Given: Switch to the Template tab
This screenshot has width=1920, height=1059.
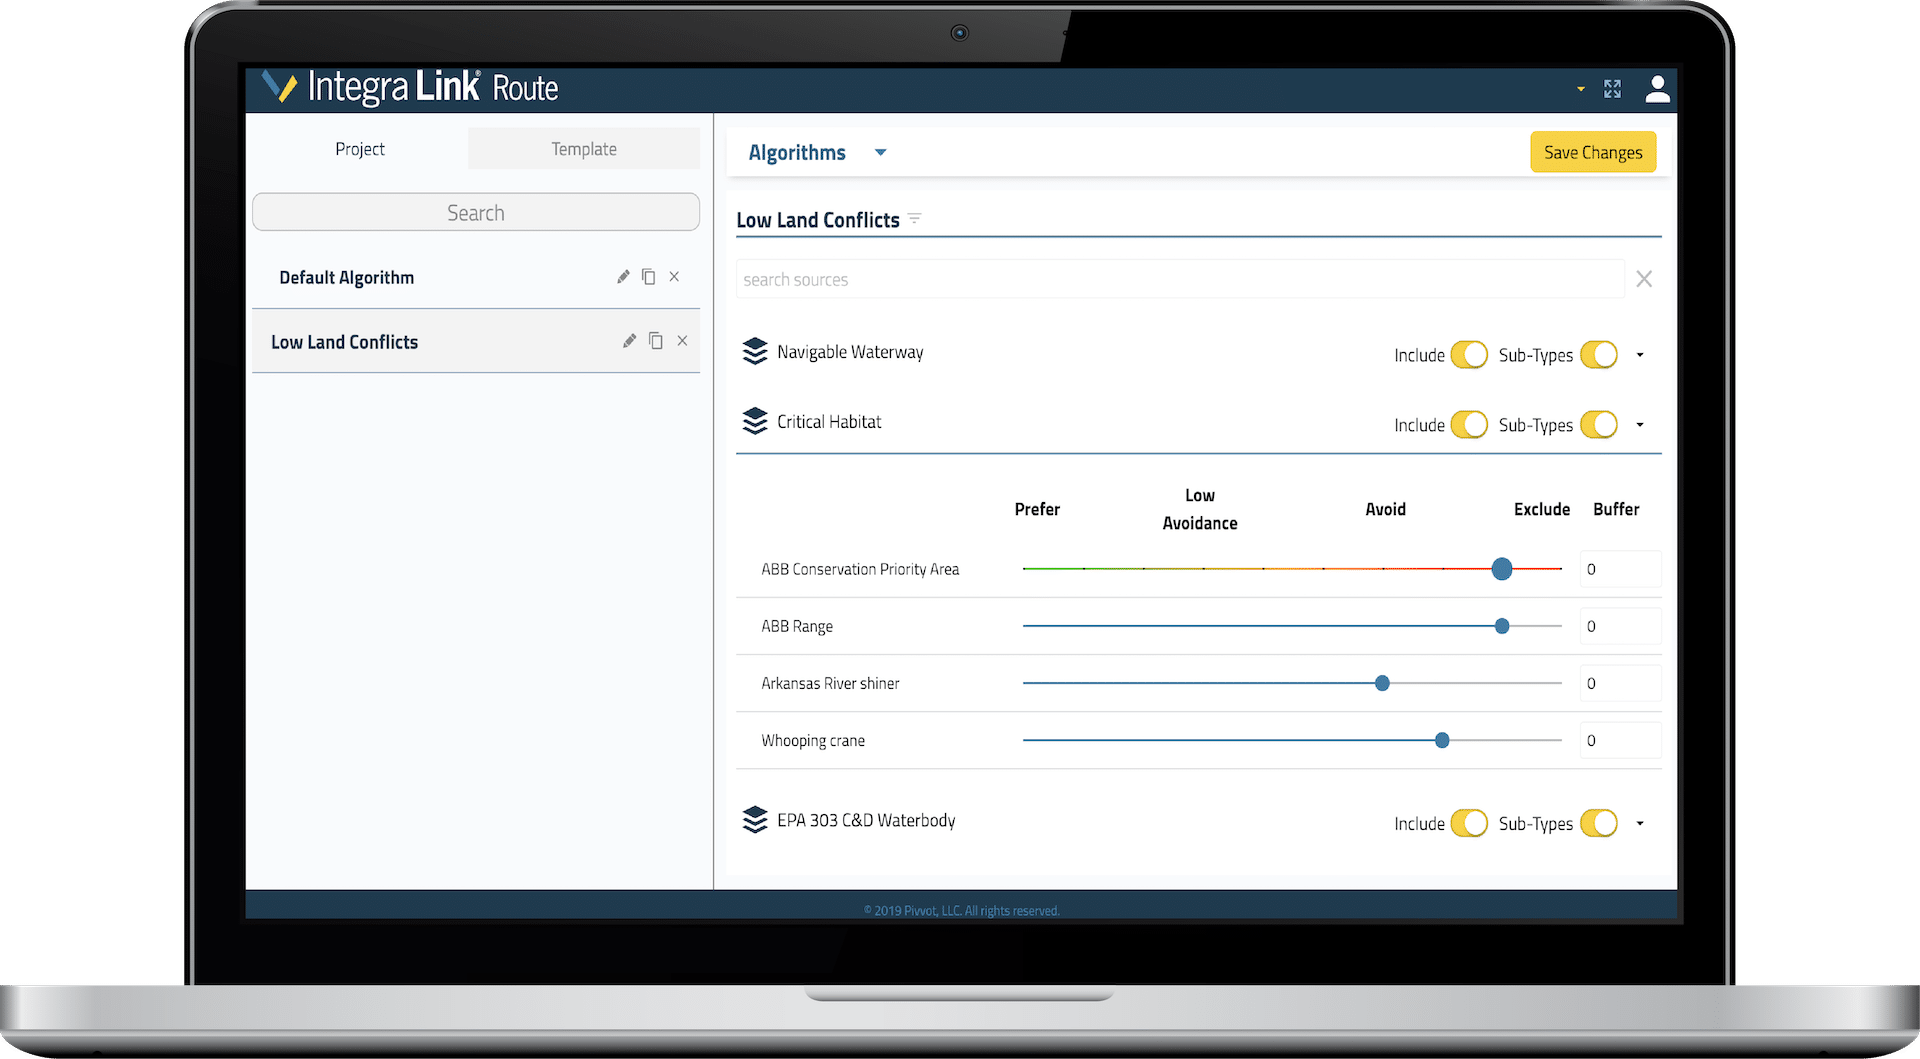Looking at the screenshot, I should pos(584,149).
